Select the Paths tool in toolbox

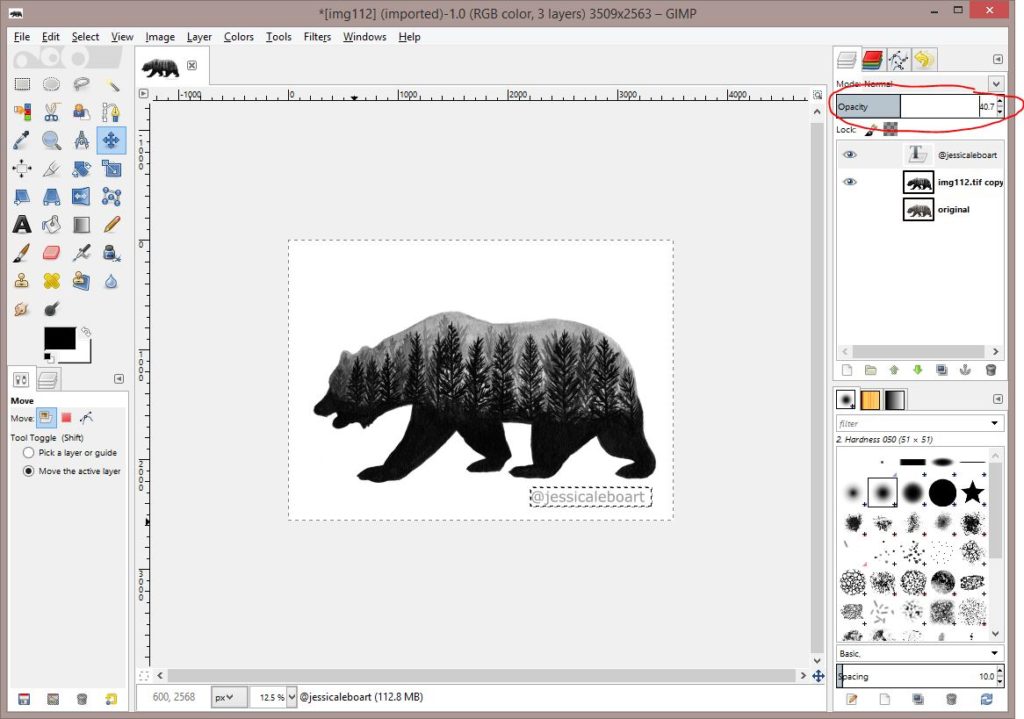112,112
